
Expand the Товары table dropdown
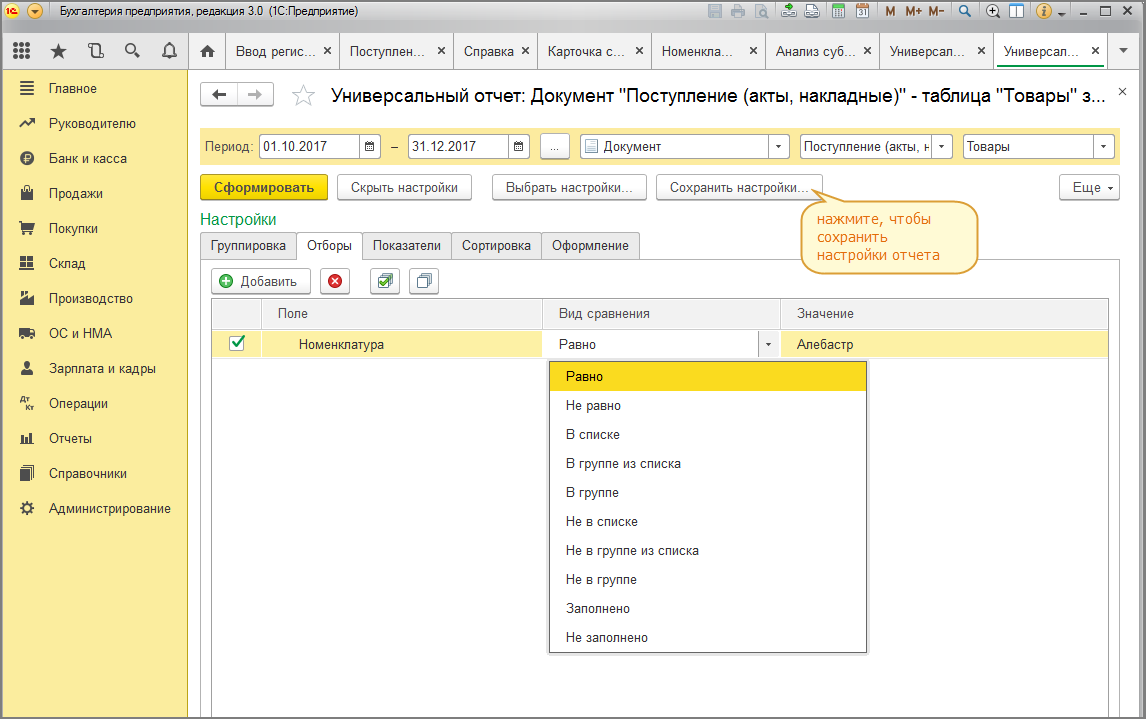(1104, 147)
